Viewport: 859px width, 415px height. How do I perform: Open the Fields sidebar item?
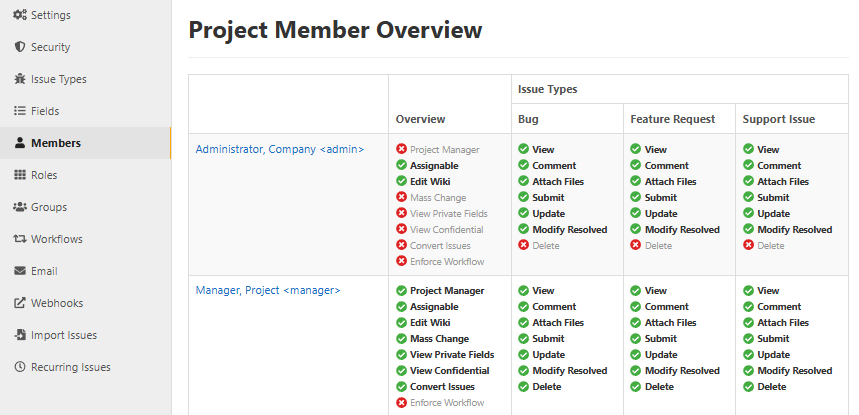tap(85, 111)
